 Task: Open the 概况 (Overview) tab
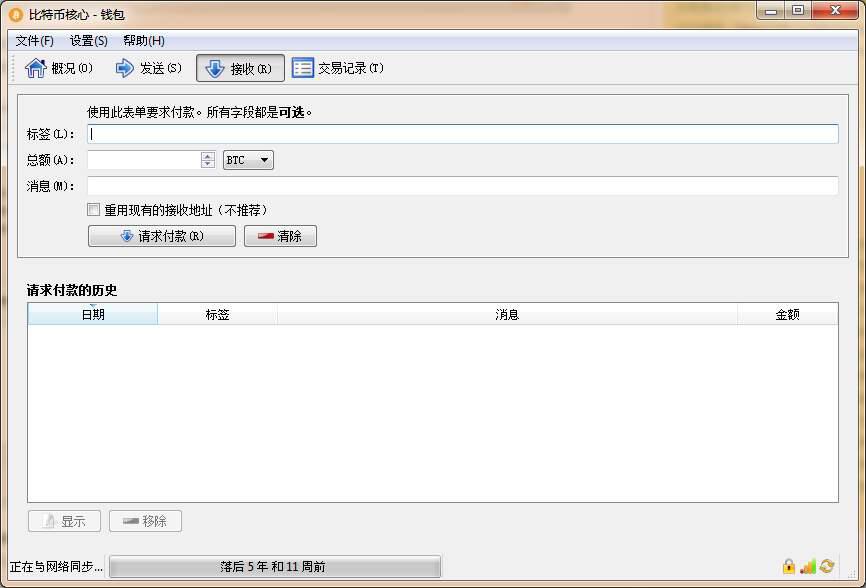59,68
